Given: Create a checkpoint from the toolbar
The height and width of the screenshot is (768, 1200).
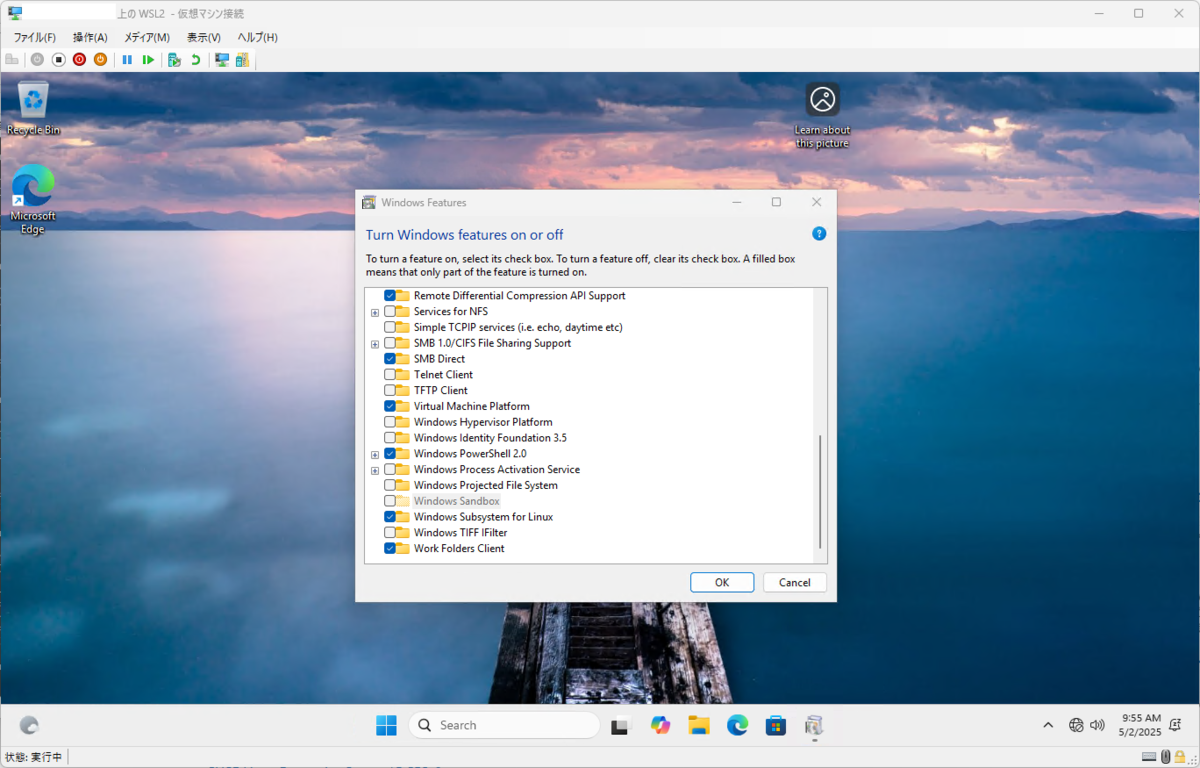Looking at the screenshot, I should [174, 60].
